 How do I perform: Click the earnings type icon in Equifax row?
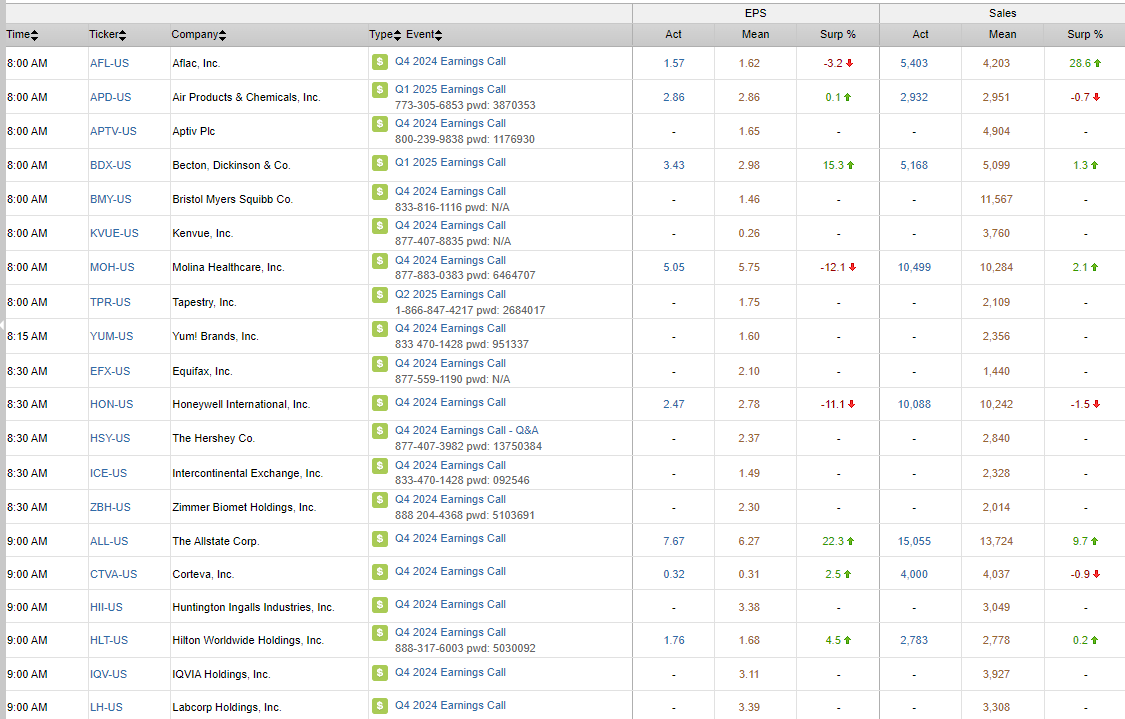click(x=380, y=364)
